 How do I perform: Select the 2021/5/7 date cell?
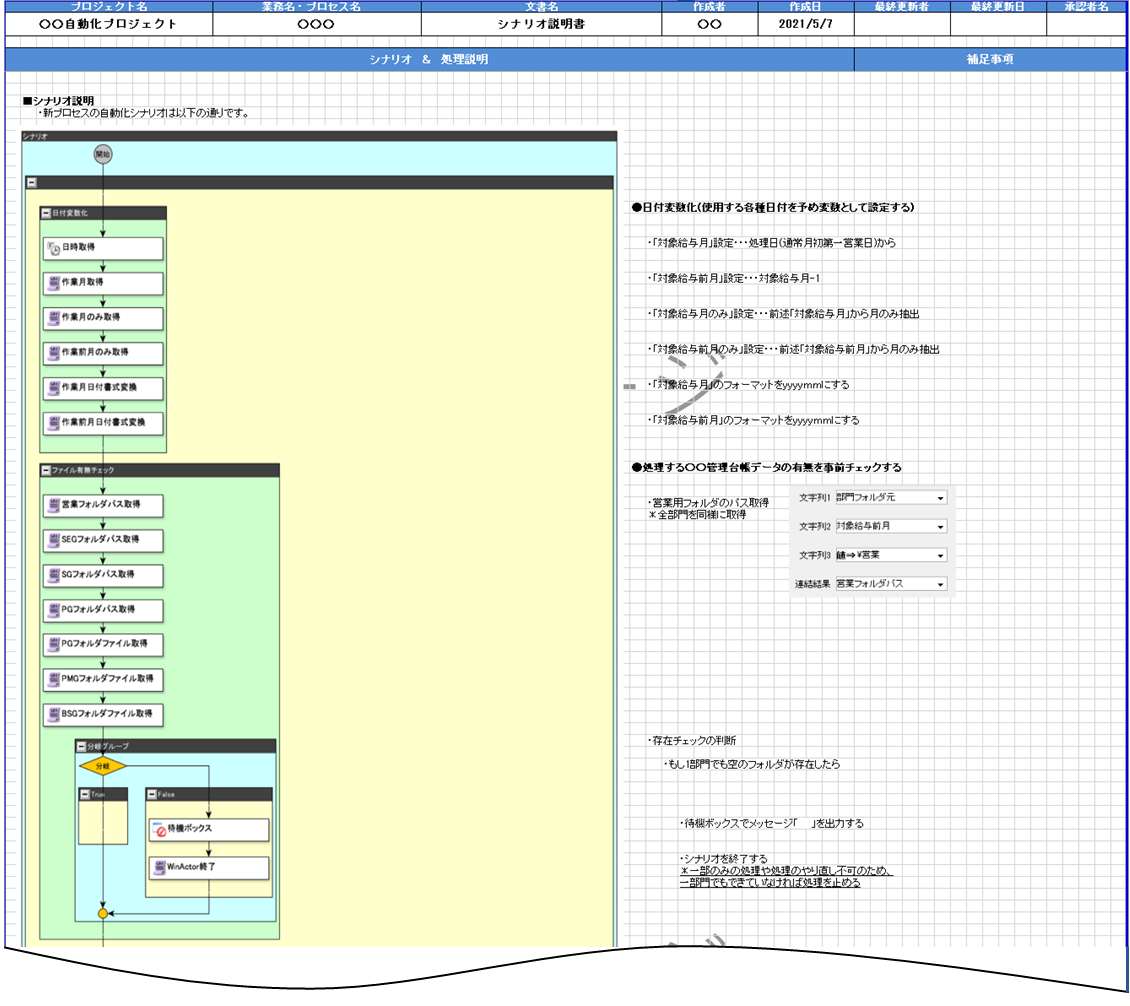pos(806,24)
